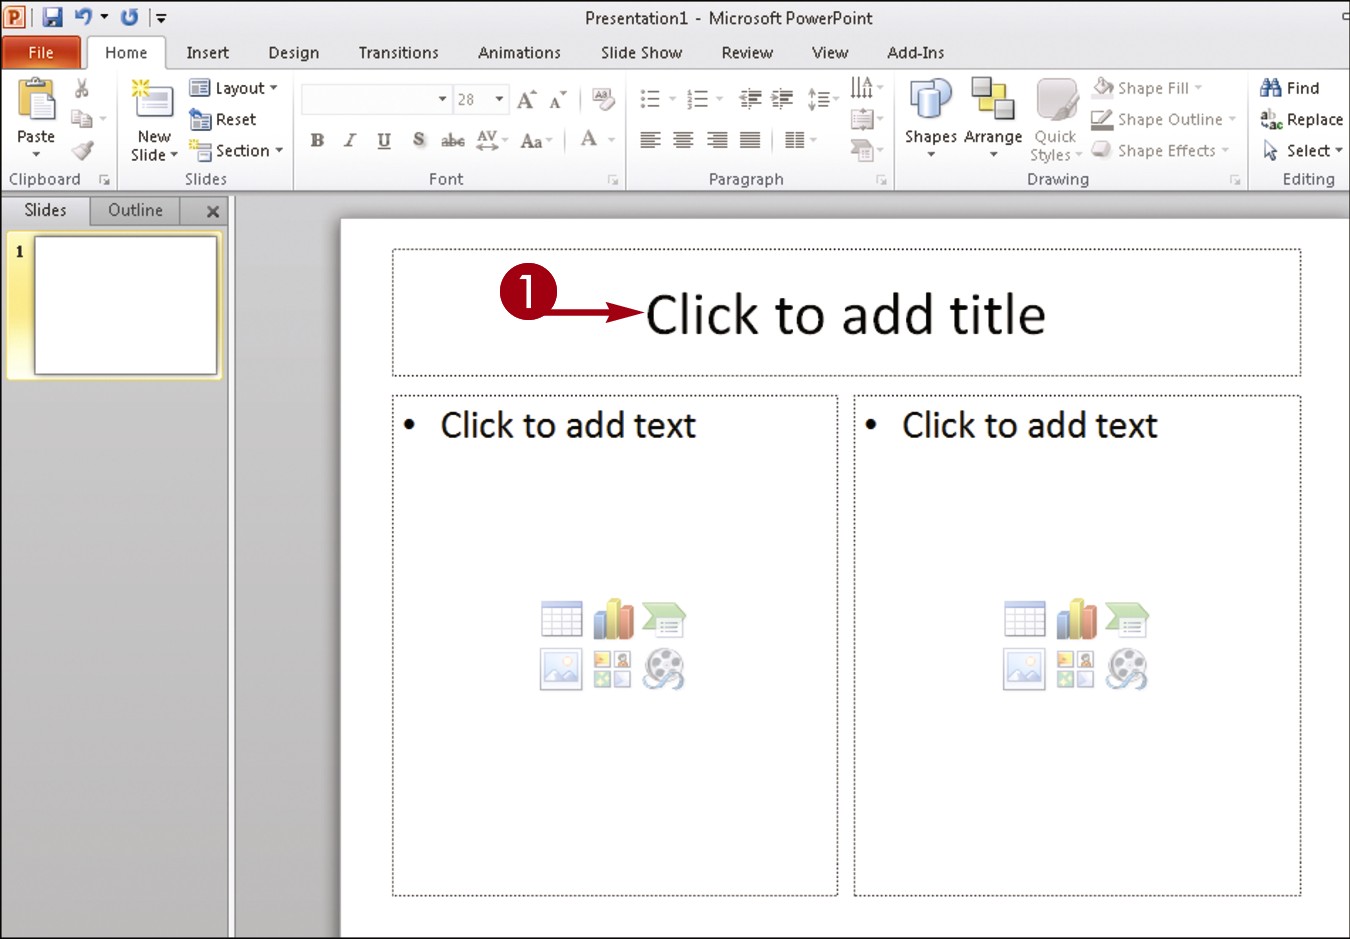Screen dimensions: 1350x939
Task: Toggle bold formatting
Action: [x=317, y=140]
